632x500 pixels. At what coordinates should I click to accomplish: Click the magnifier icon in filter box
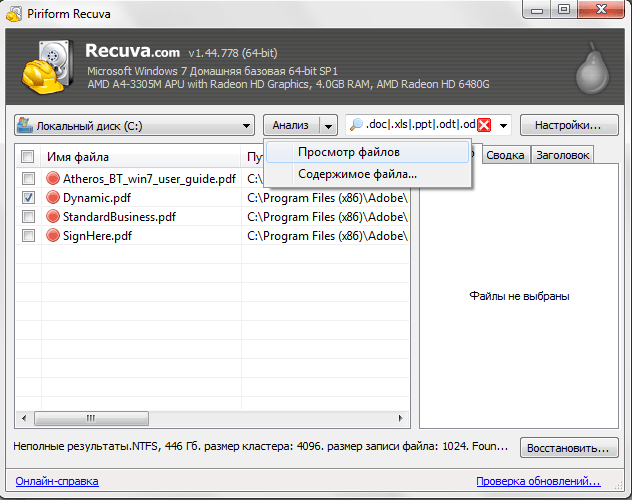tap(356, 125)
